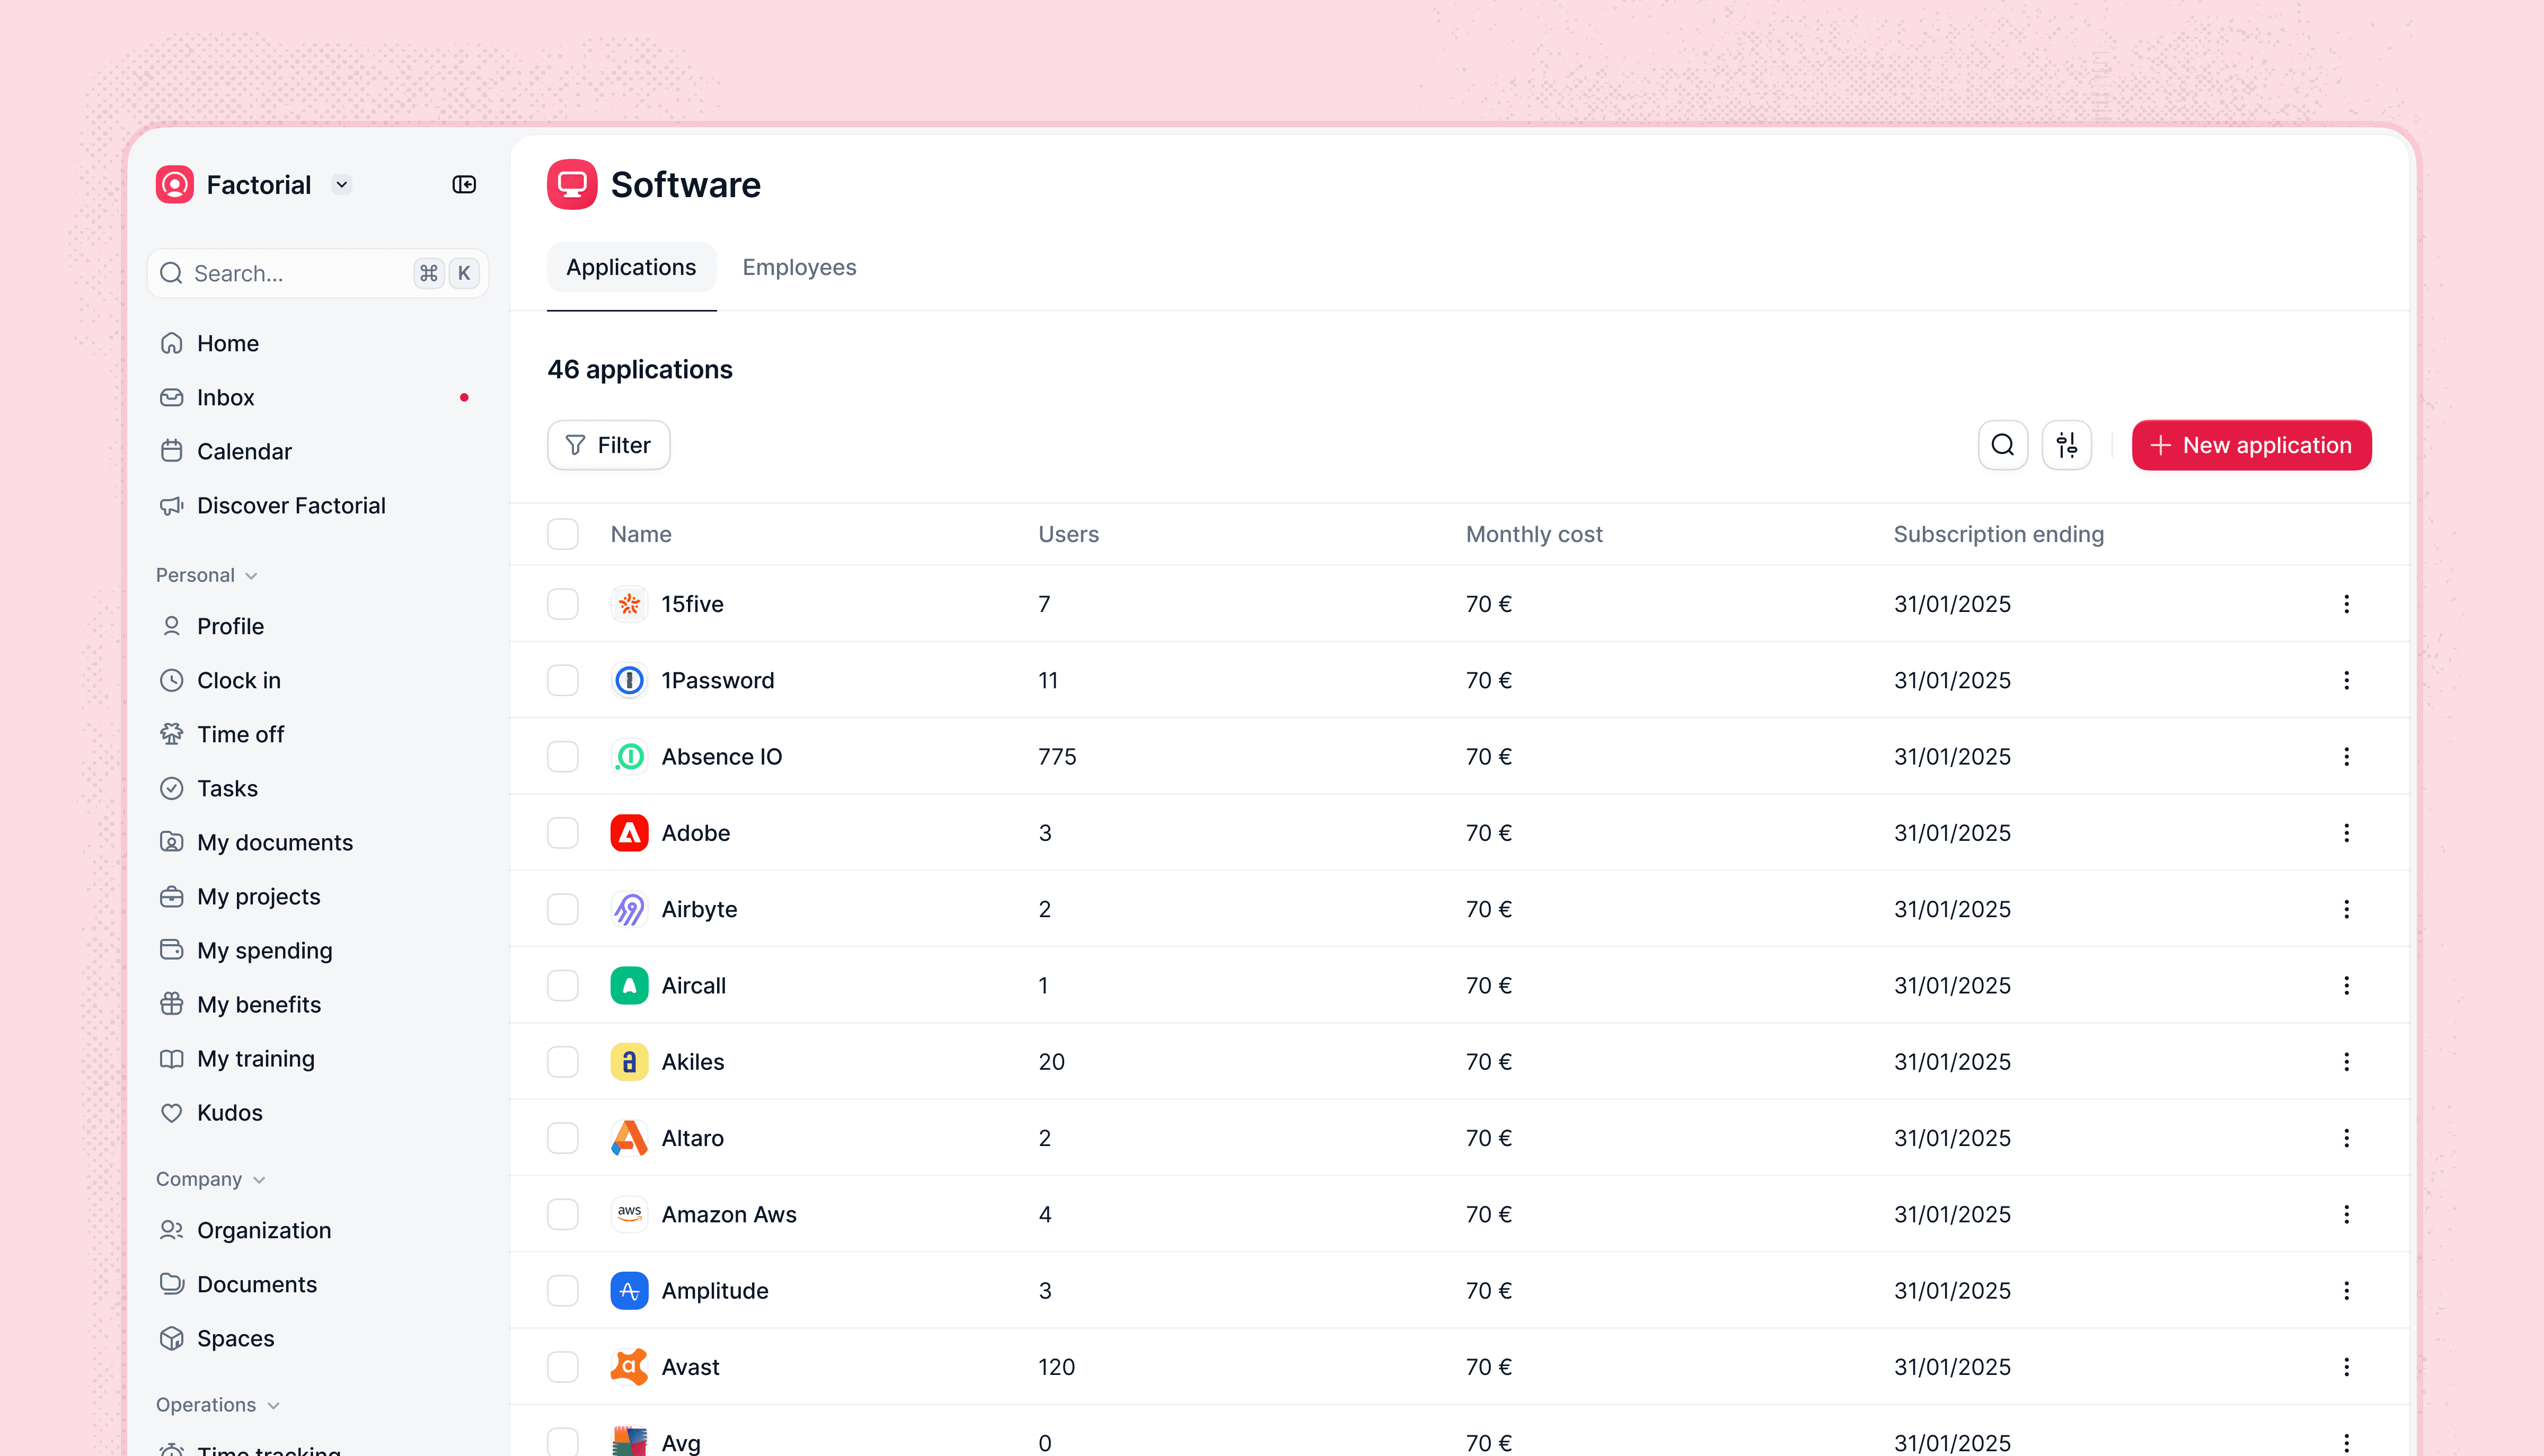The width and height of the screenshot is (2544, 1456).
Task: Collapse the Operations sidebar section
Action: point(218,1405)
